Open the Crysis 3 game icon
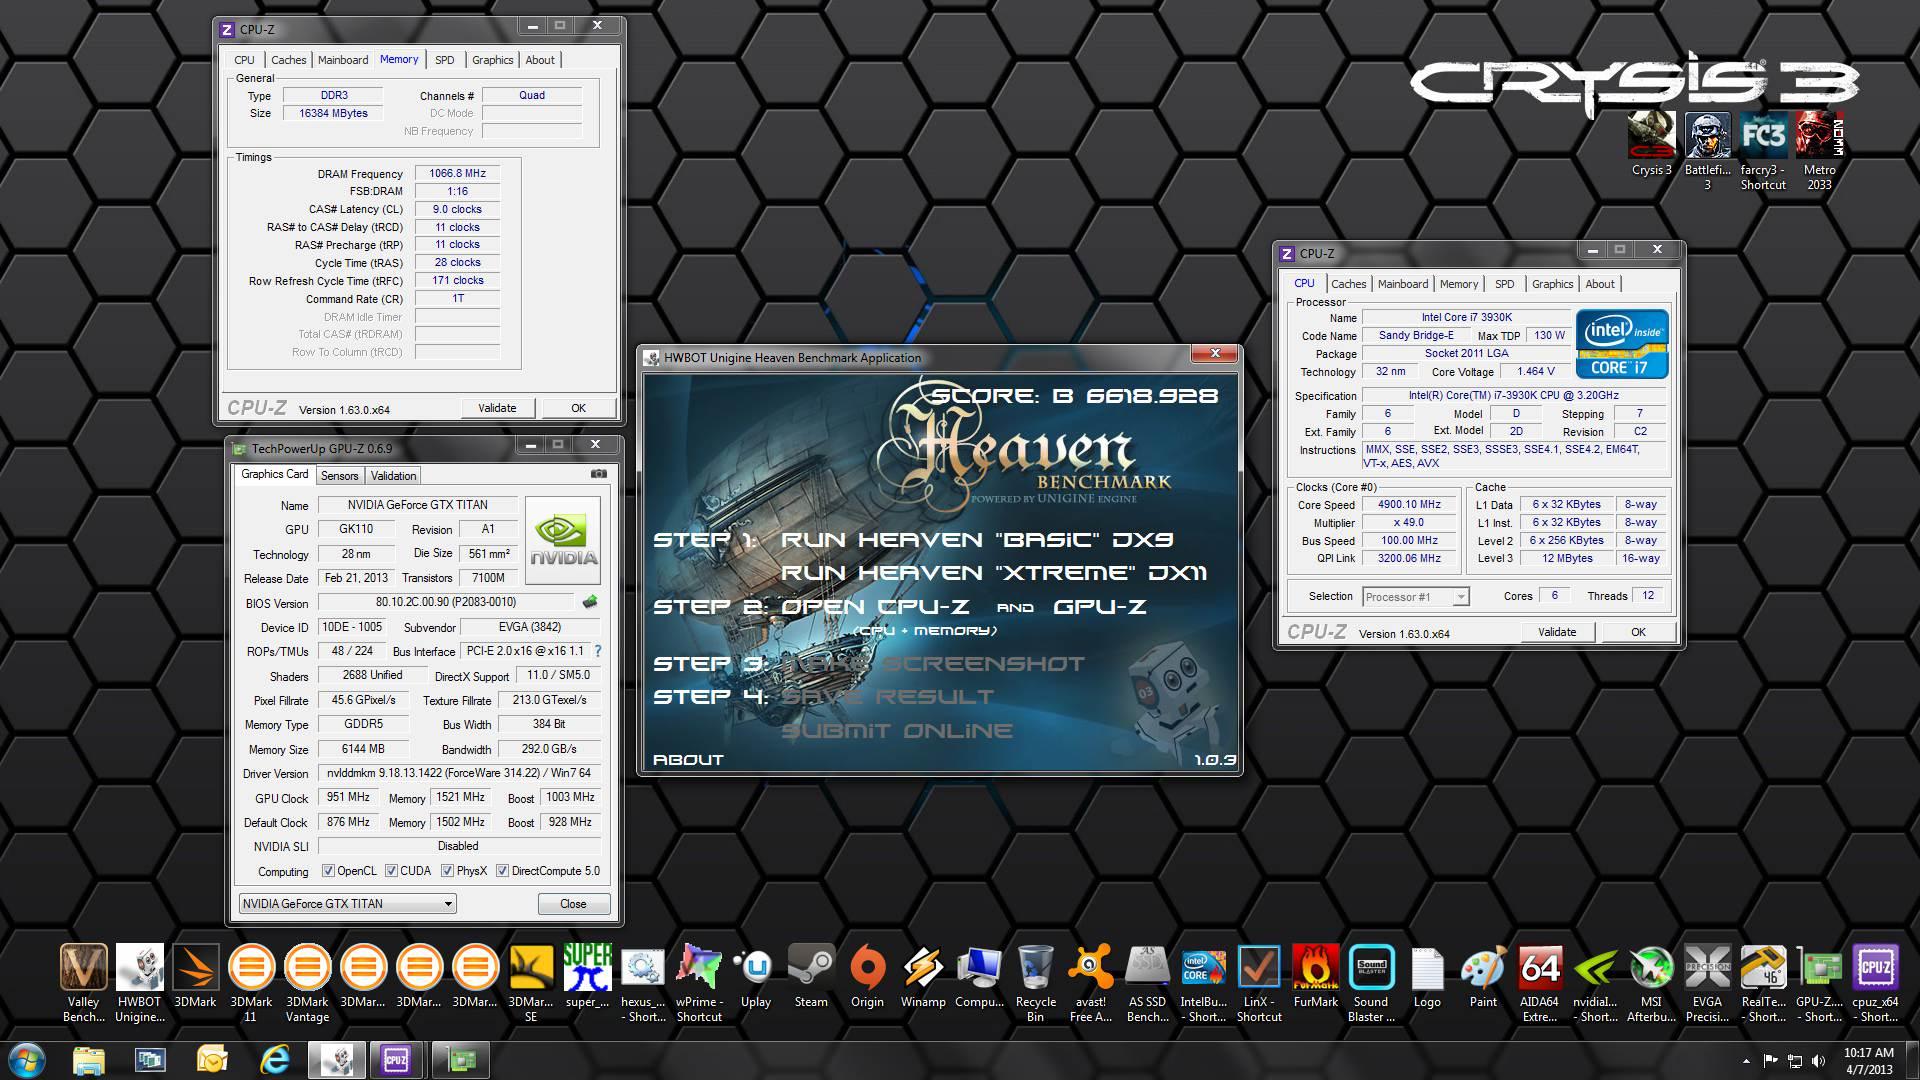Viewport: 1920px width, 1080px height. point(1651,144)
